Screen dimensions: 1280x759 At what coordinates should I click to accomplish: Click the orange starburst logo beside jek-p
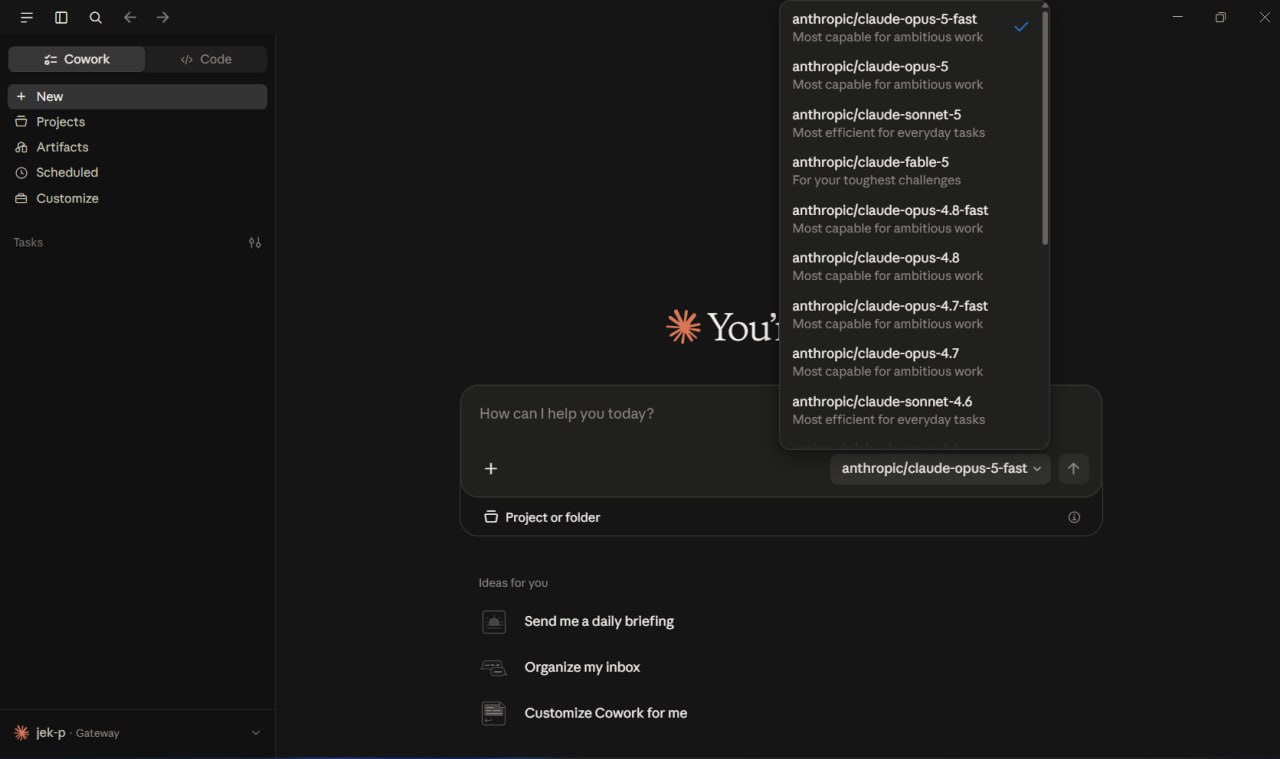(21, 733)
